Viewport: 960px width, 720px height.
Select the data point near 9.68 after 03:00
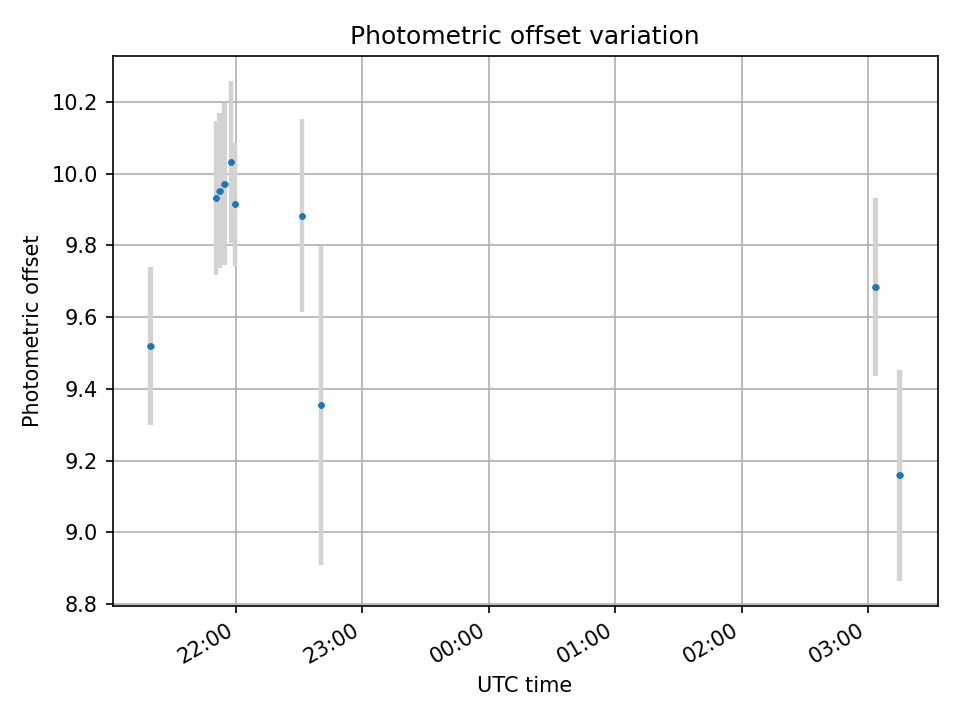[876, 287]
